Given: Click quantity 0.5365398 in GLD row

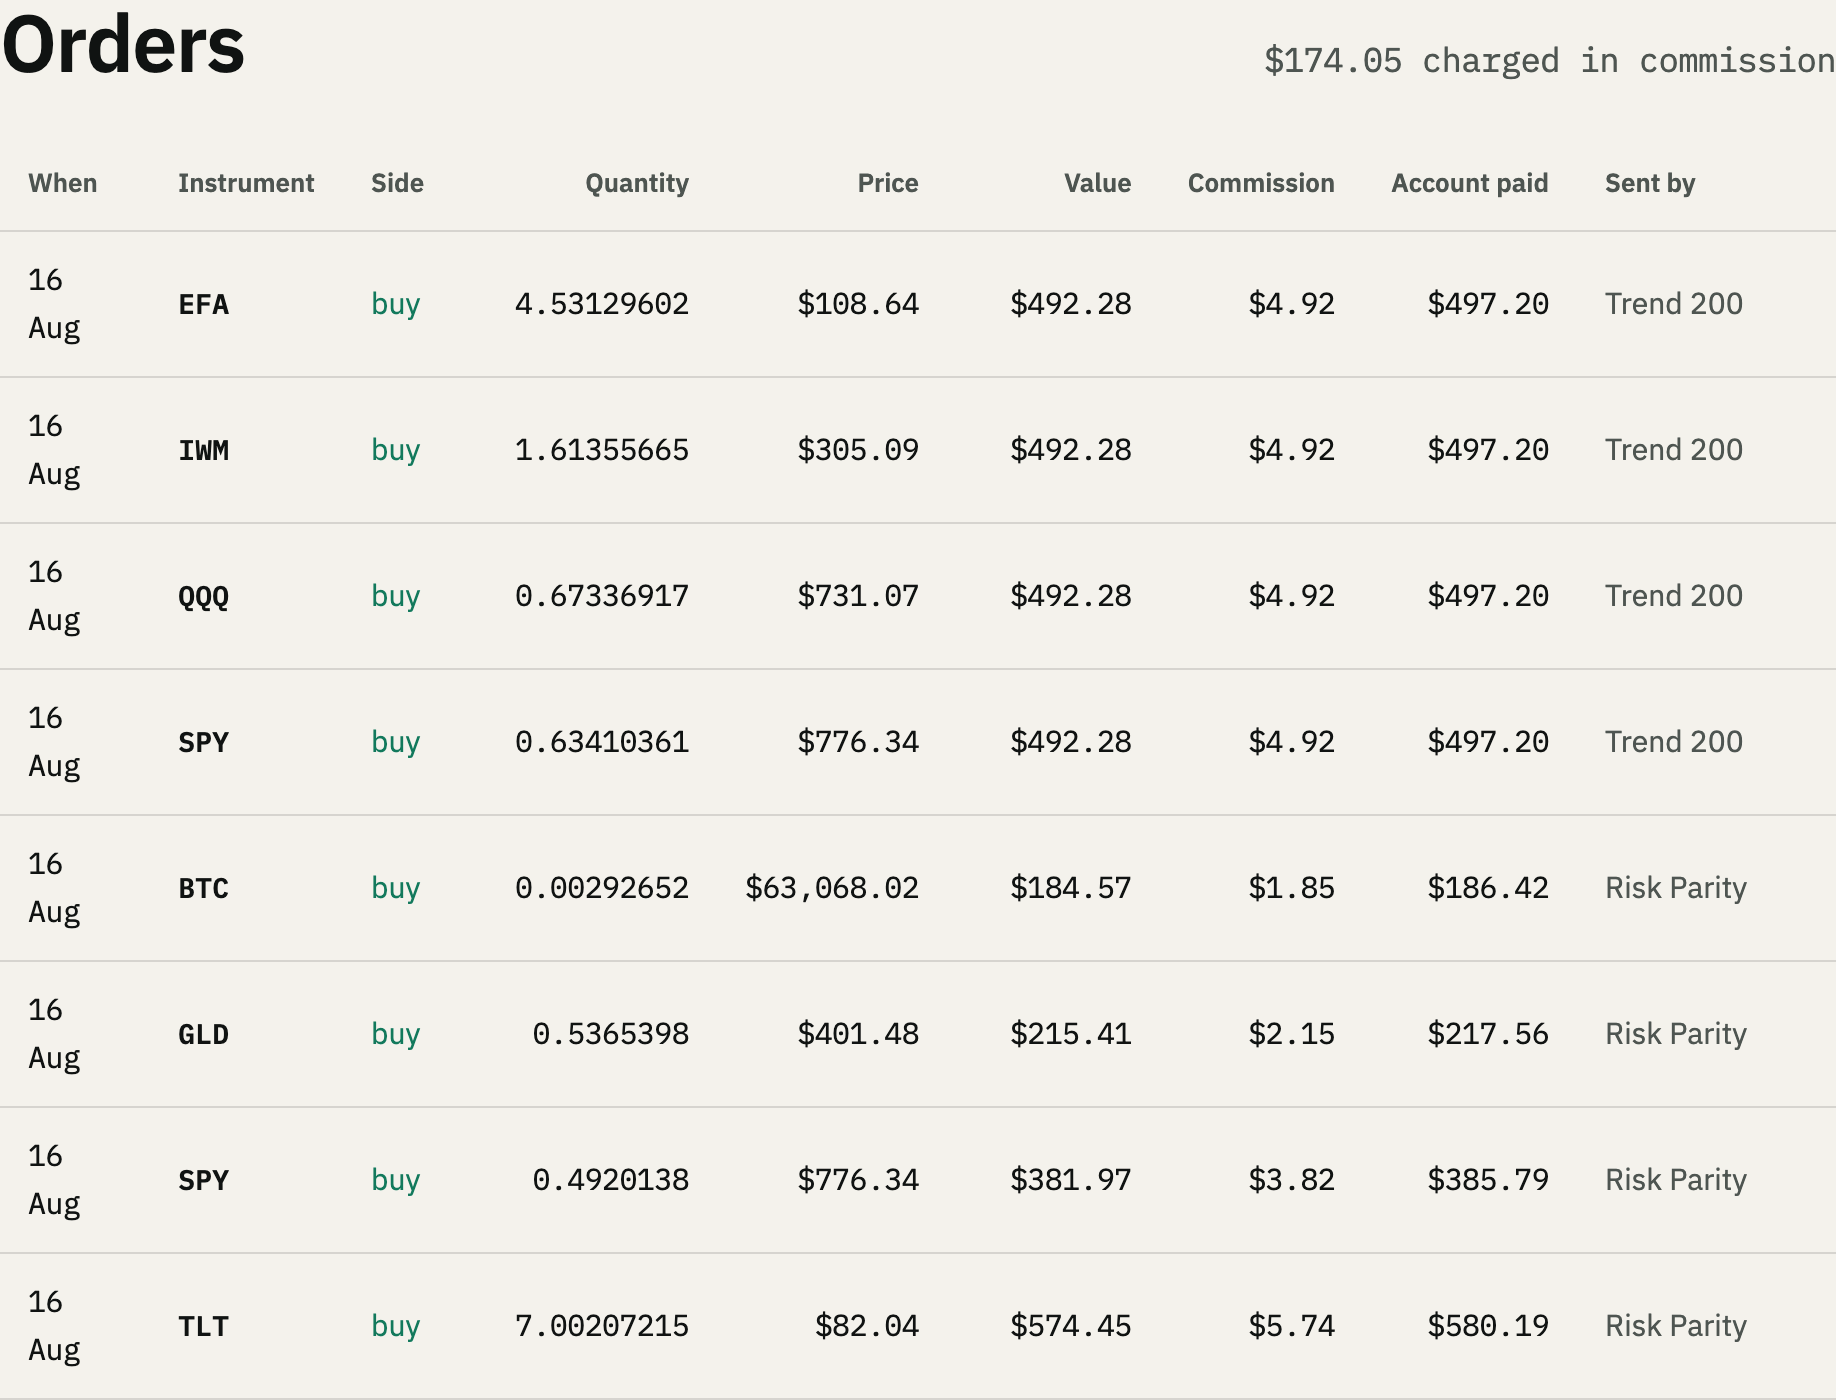Looking at the screenshot, I should pos(611,1034).
